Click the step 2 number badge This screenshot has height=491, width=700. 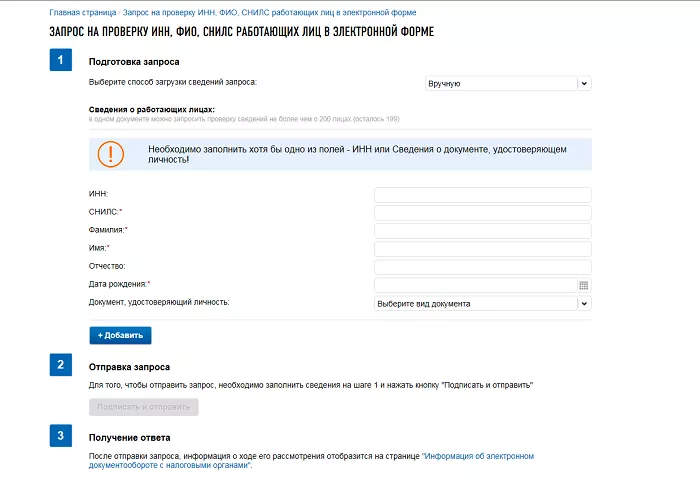(61, 365)
